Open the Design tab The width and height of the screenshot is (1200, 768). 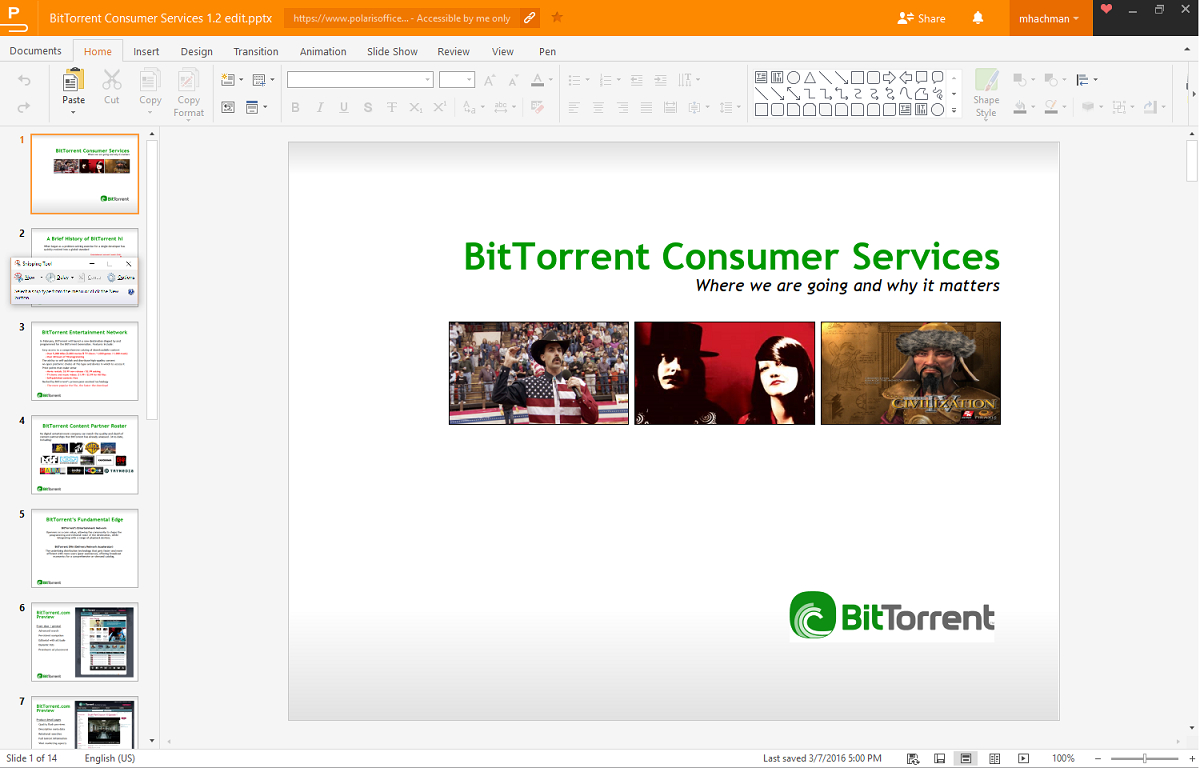coord(196,51)
